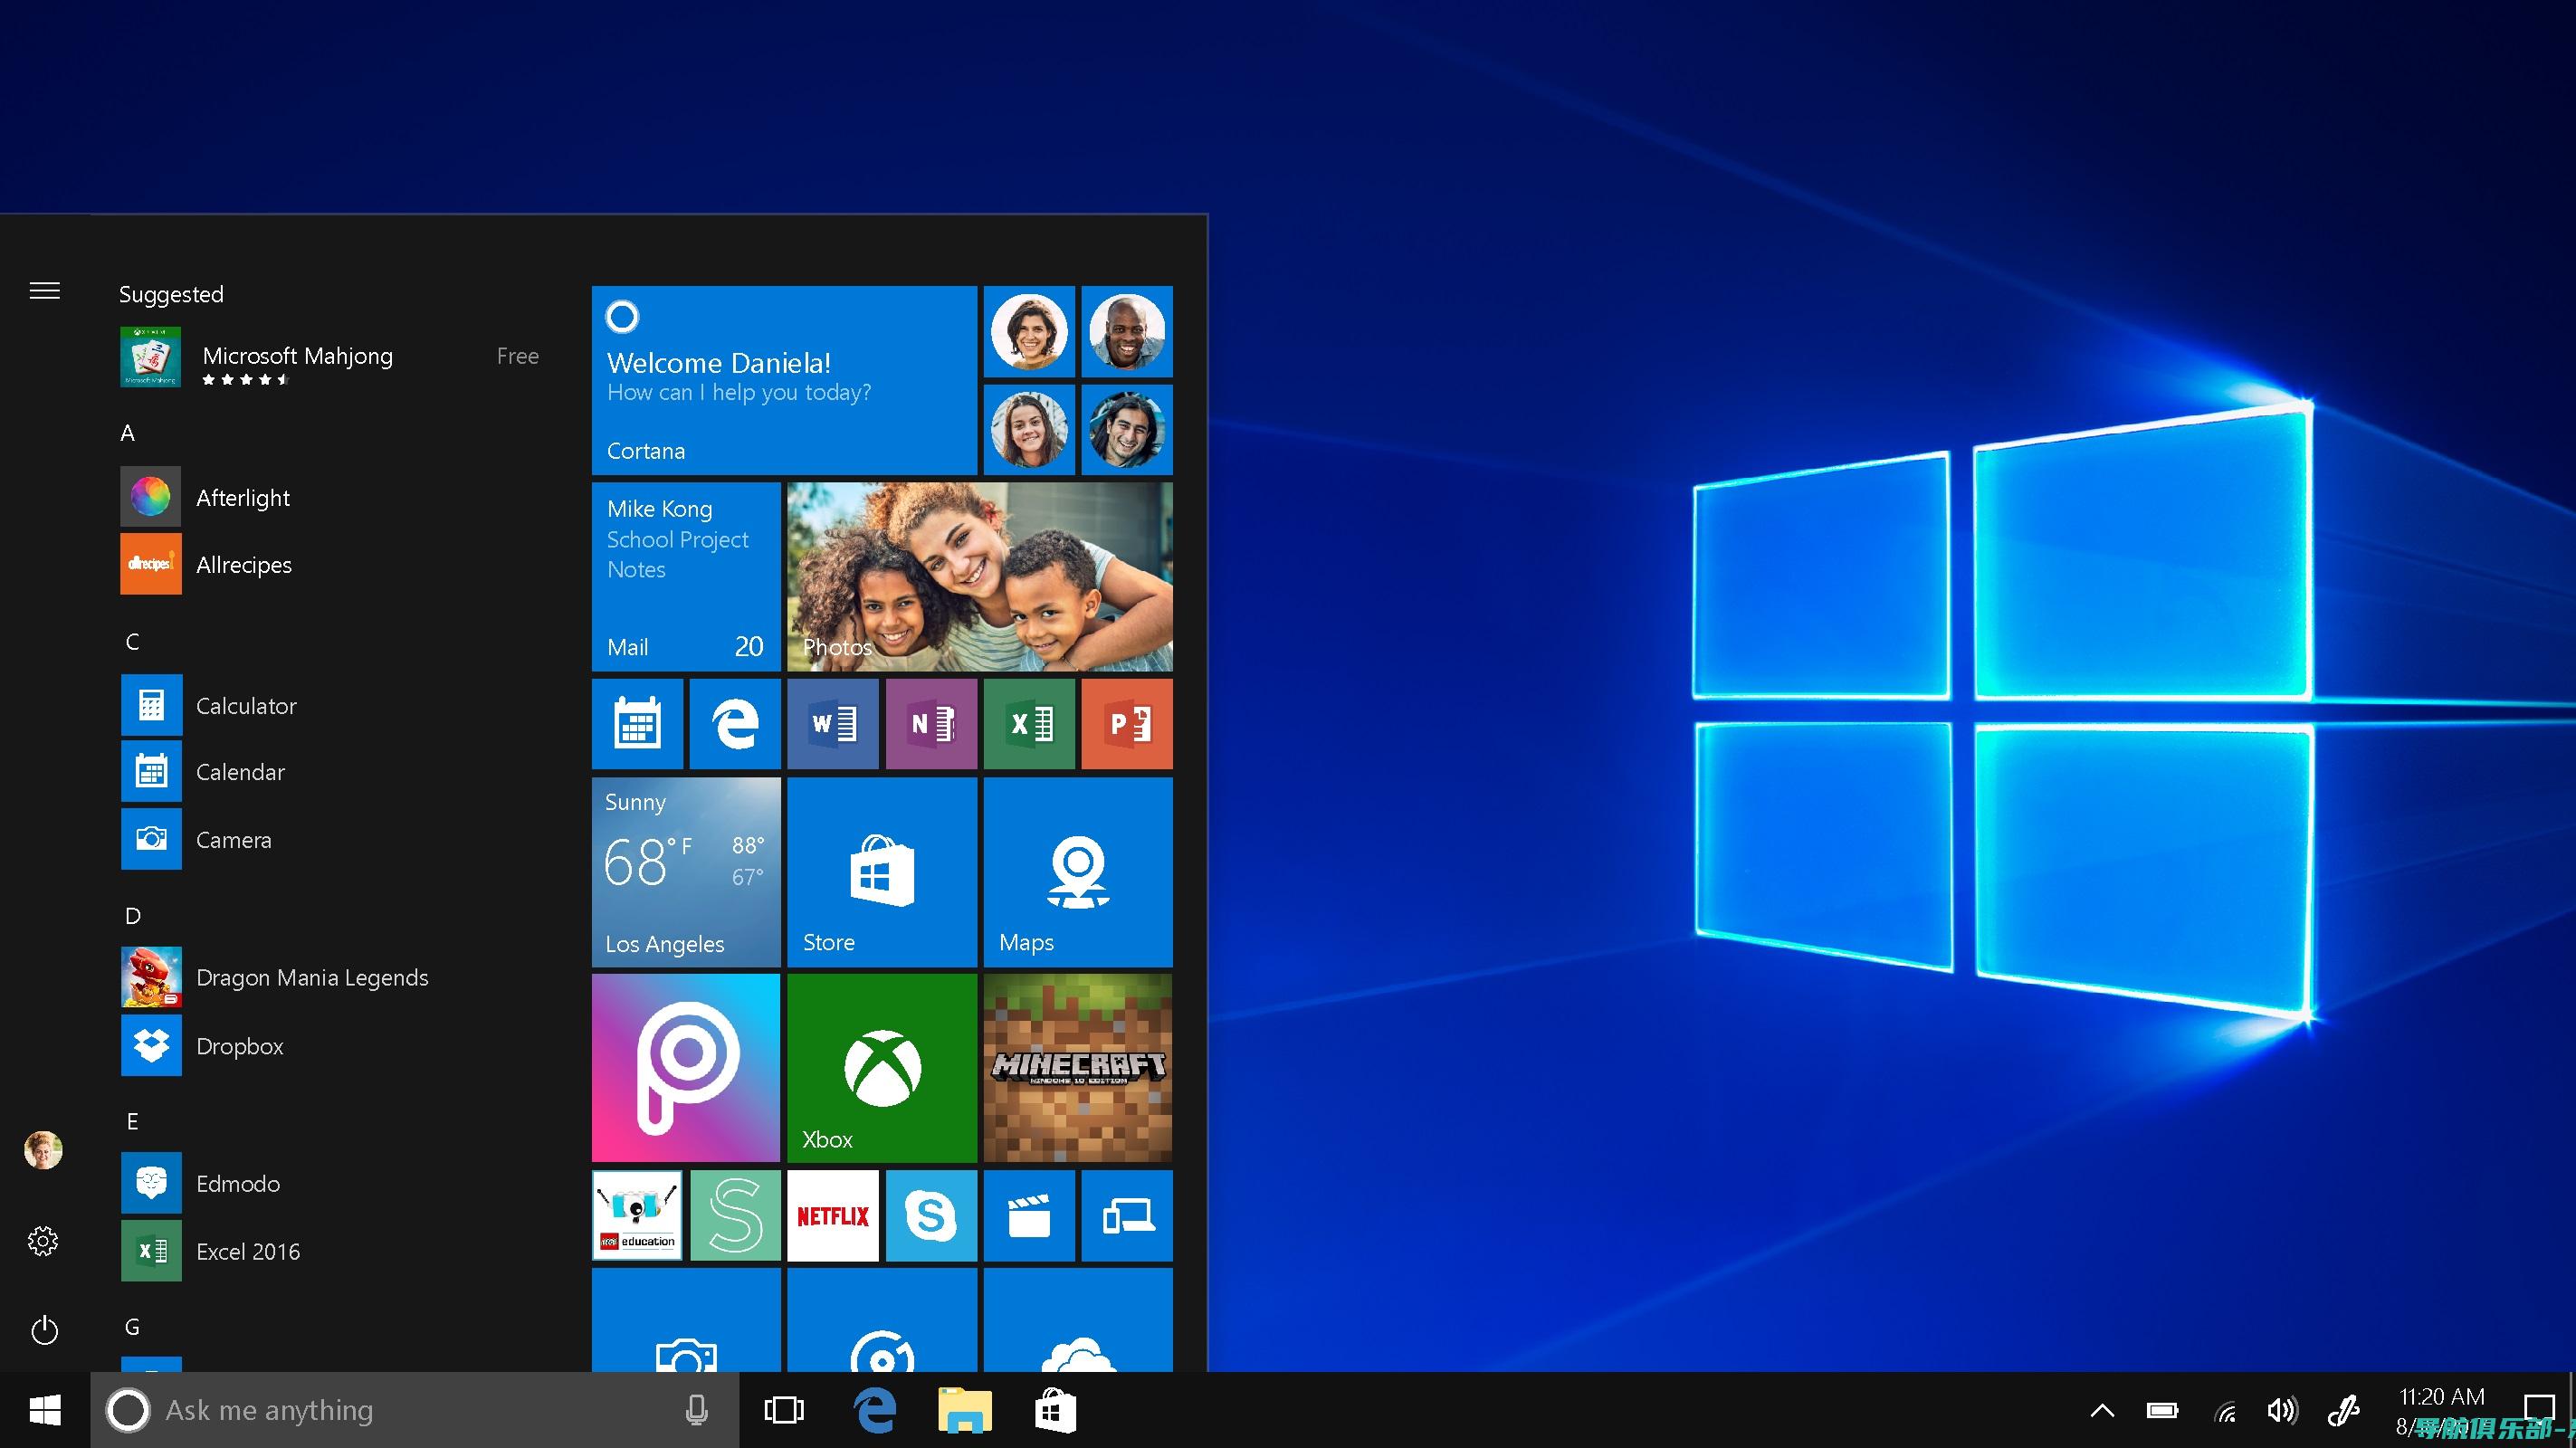Open Settings gear icon on Start menu
The image size is (2576, 1448).
44,1239
